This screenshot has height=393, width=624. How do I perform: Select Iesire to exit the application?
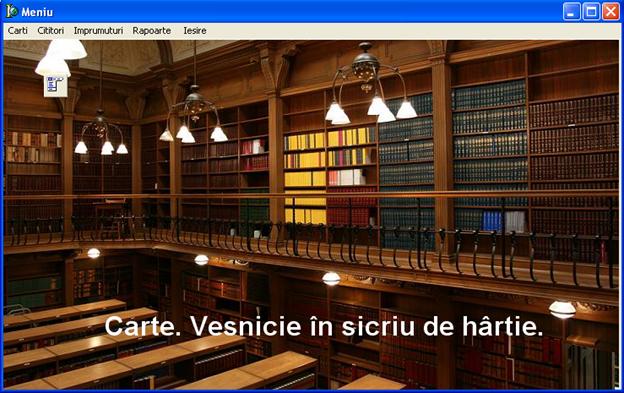195,31
